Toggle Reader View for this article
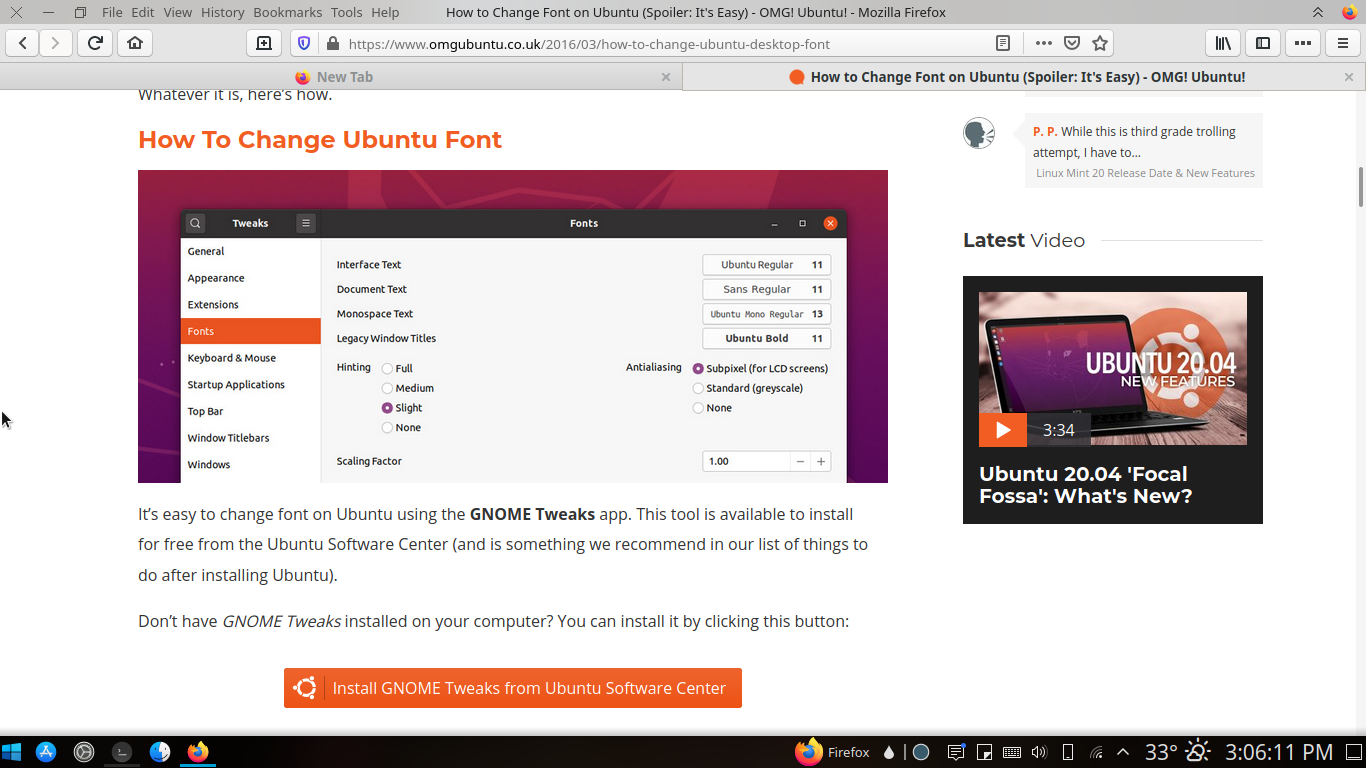 click(1002, 43)
